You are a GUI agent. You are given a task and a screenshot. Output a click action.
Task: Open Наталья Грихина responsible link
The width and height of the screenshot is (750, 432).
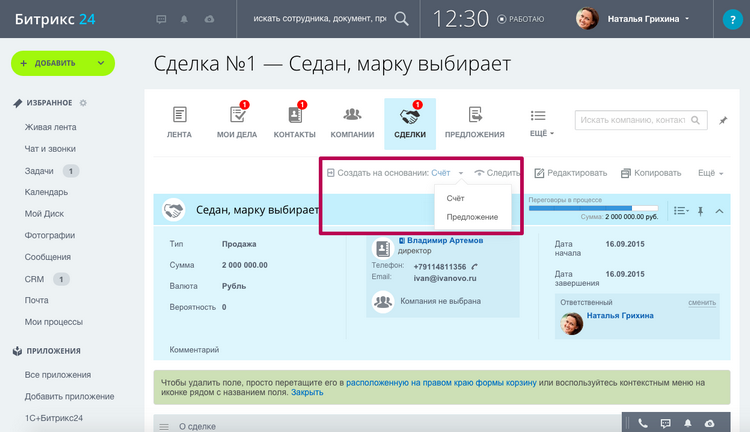(x=620, y=315)
